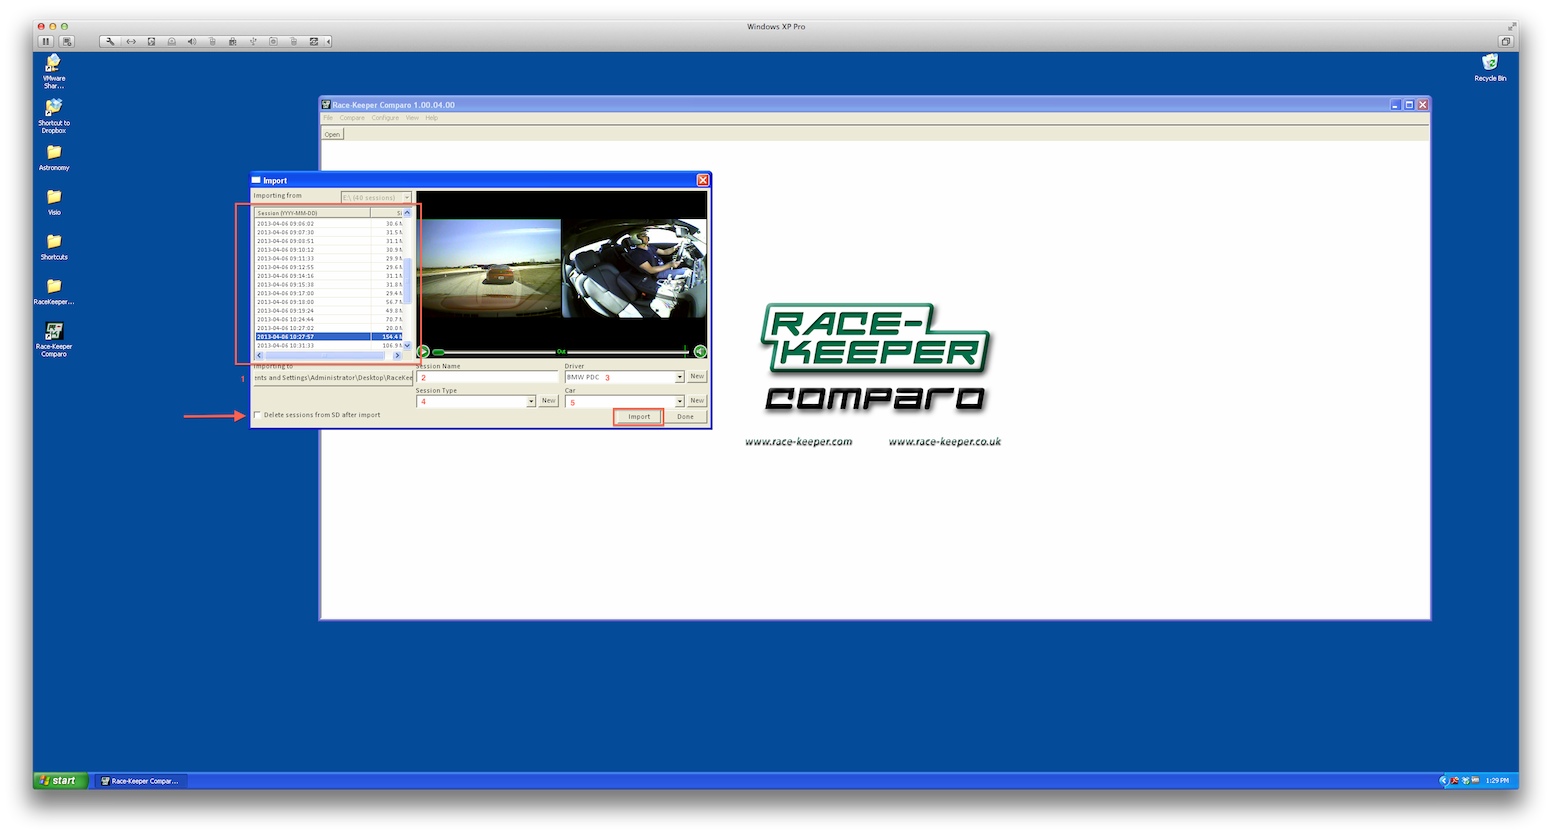Click the VMware USB device icon

point(253,41)
